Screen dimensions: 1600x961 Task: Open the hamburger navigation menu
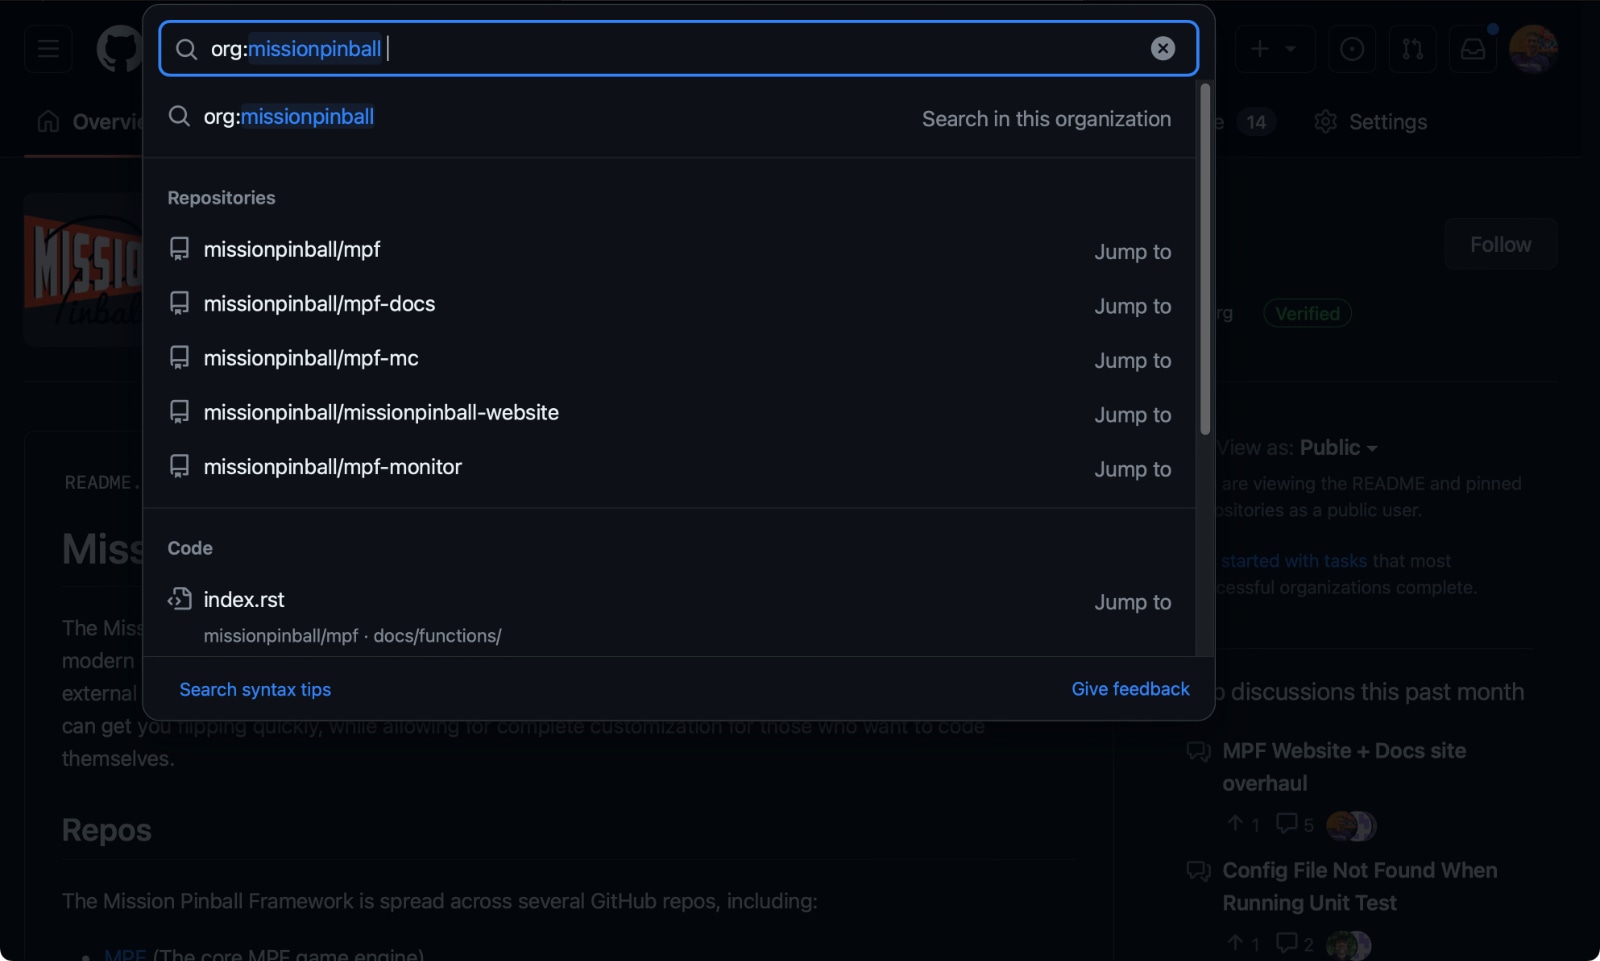(x=48, y=49)
